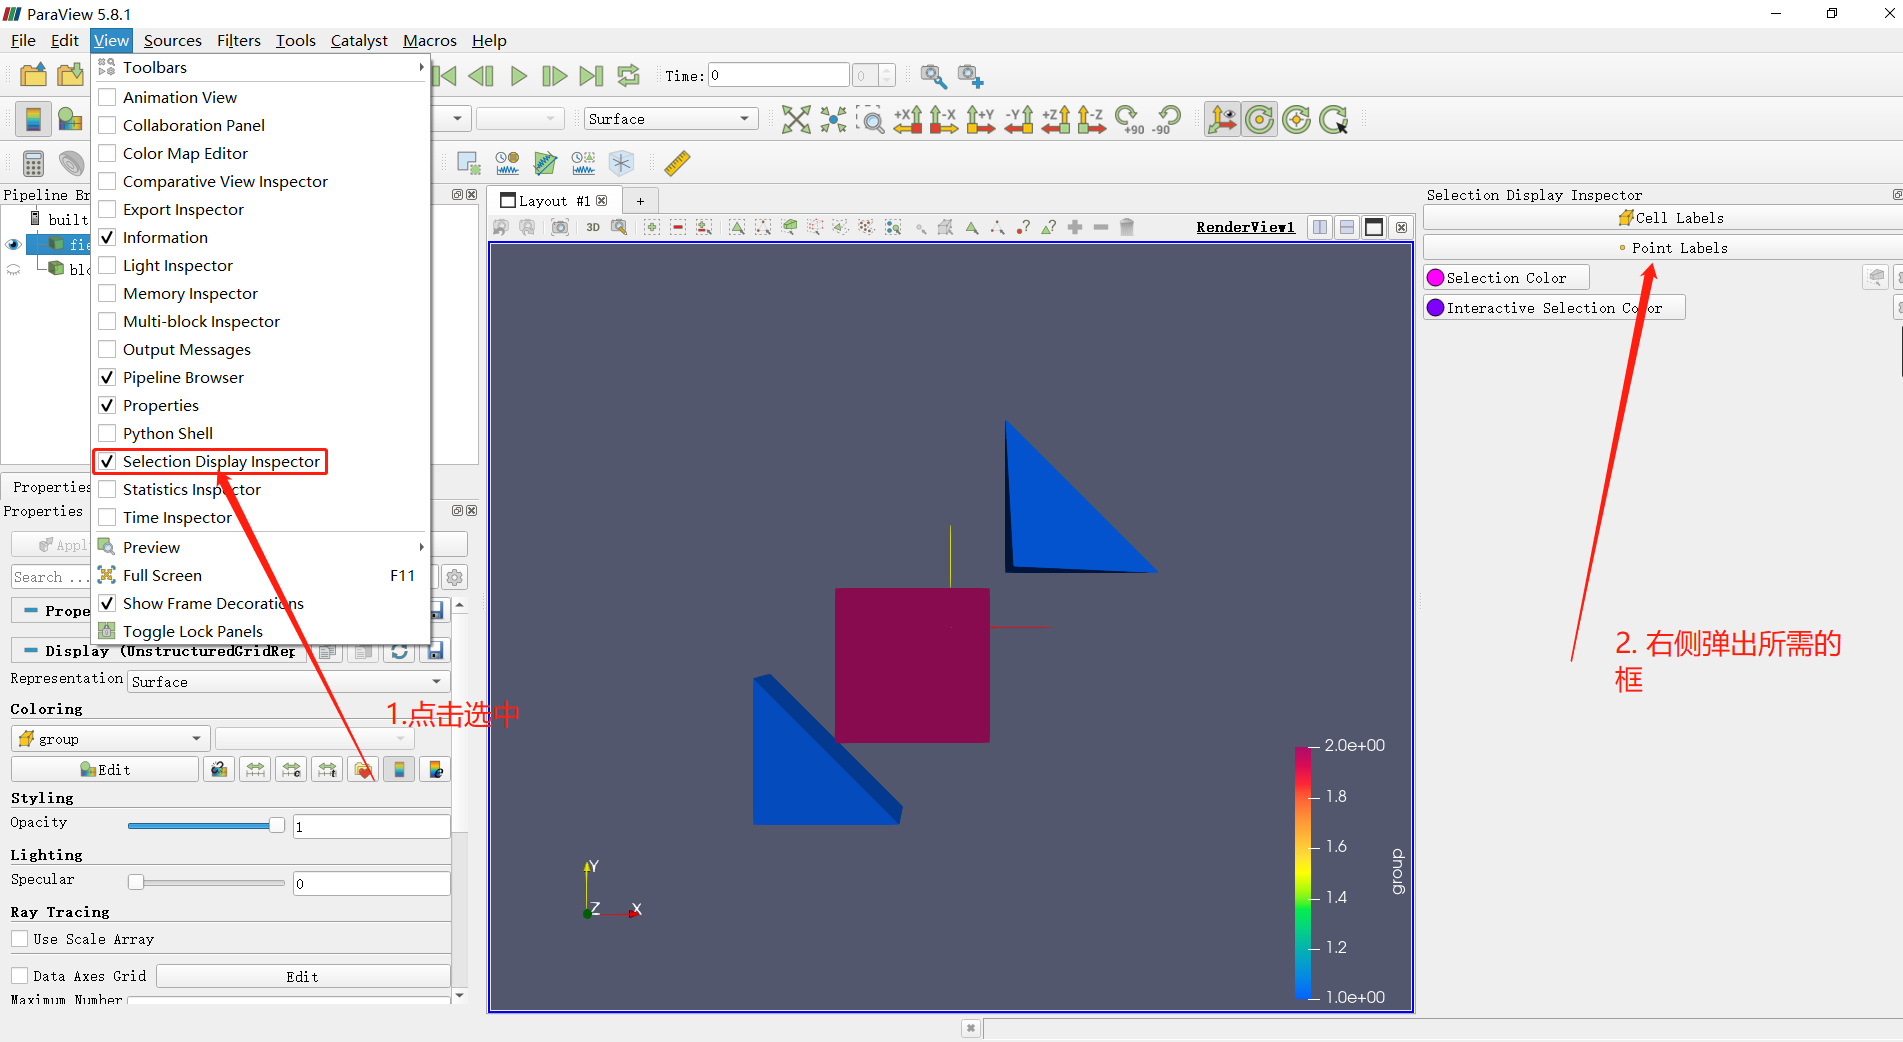
Task: Click the Edit button under Coloring
Action: coord(105,769)
